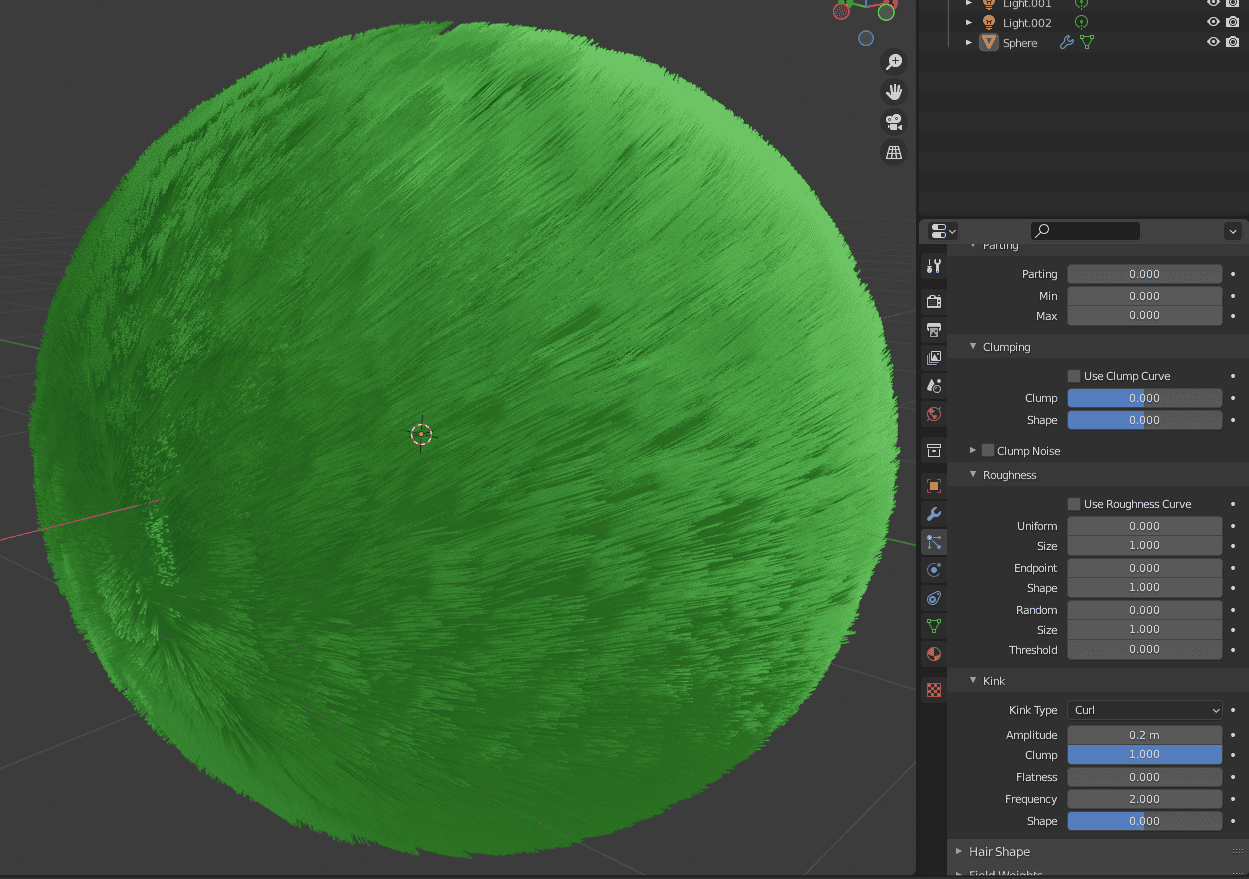Select the Object properties orange square tab

[933, 486]
